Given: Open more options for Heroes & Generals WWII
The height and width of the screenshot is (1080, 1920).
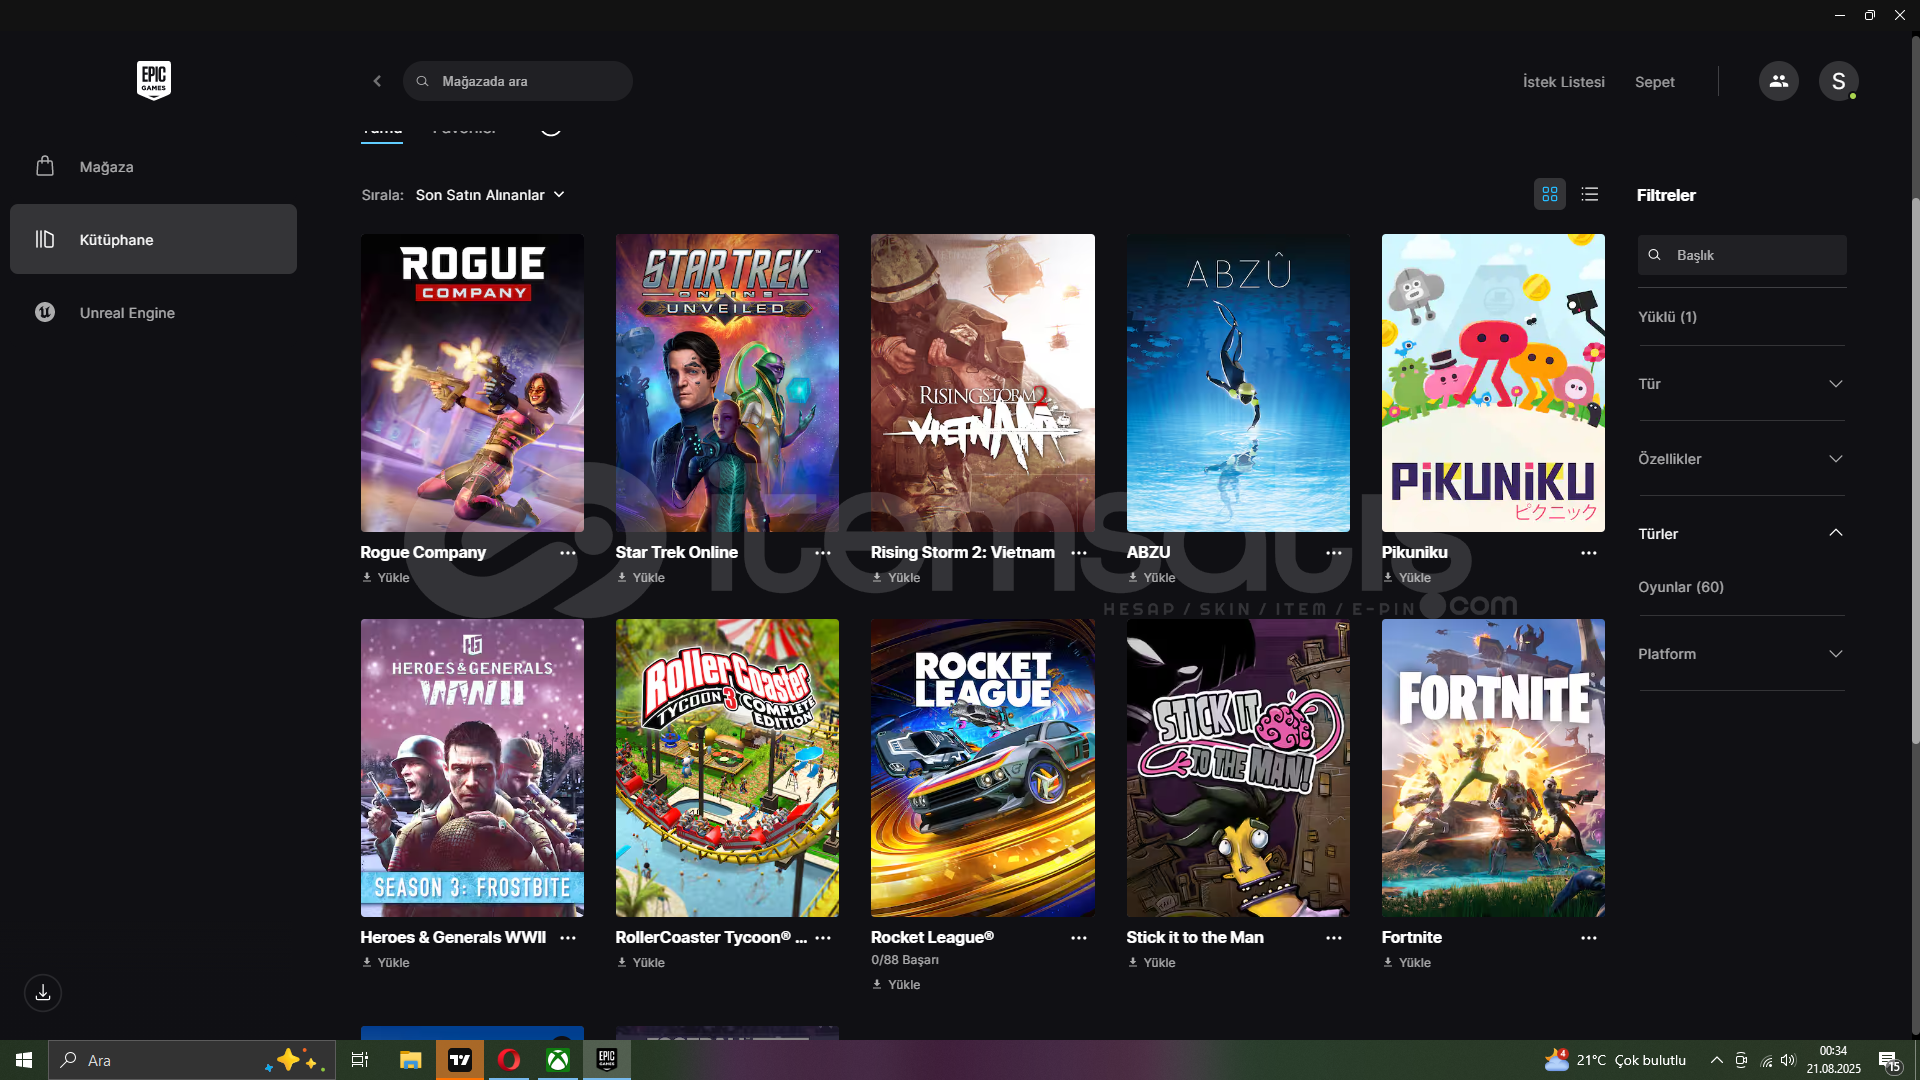Looking at the screenshot, I should [568, 938].
